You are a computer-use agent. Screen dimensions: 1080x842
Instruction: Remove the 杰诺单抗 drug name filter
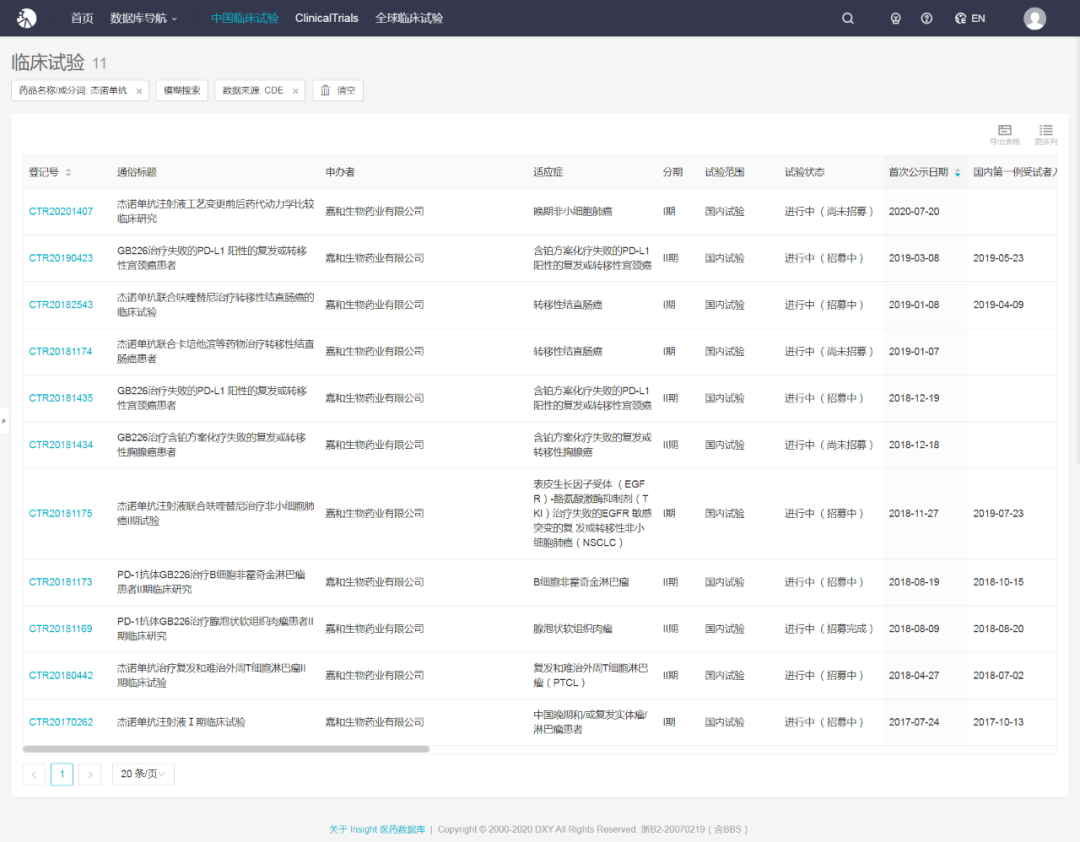[139, 91]
